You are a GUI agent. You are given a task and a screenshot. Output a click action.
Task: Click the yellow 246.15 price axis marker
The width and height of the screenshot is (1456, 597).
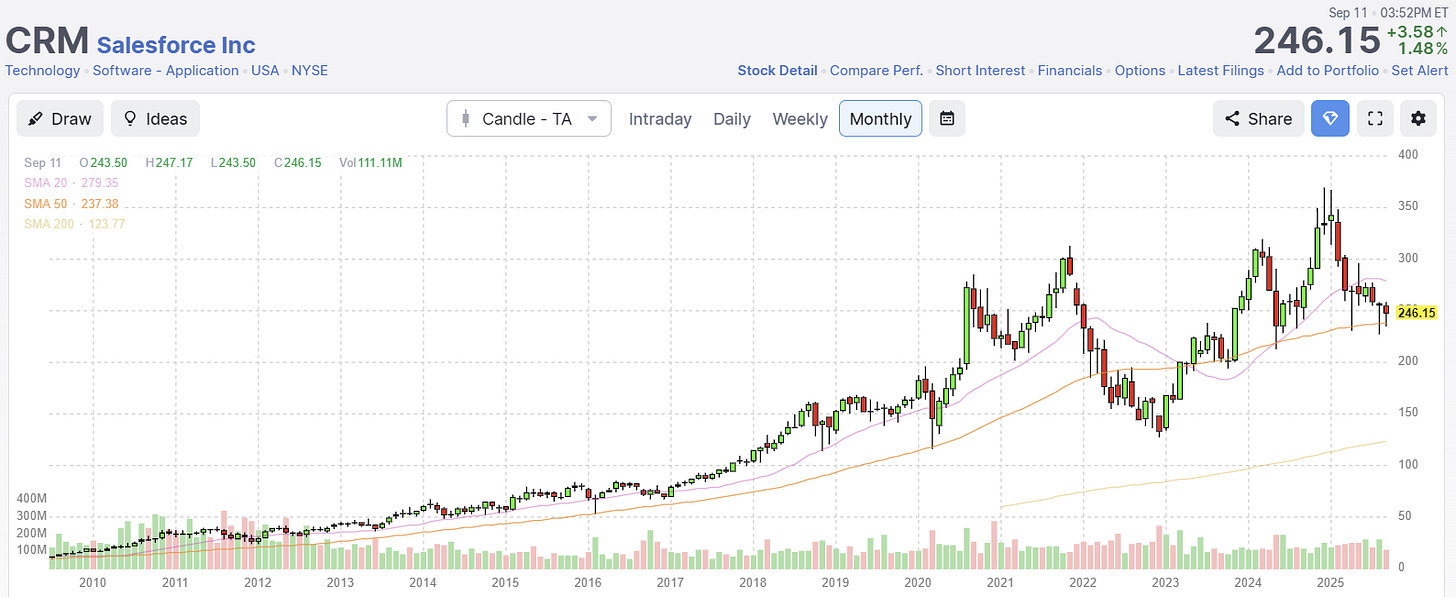[1417, 313]
